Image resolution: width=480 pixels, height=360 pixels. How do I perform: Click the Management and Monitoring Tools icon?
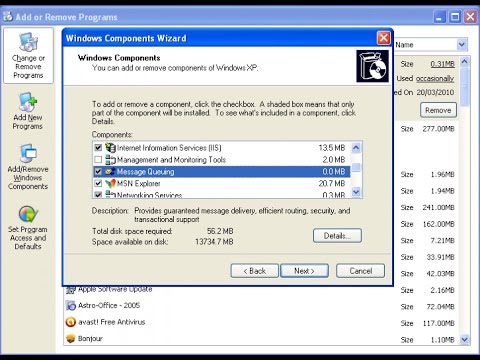pos(110,160)
